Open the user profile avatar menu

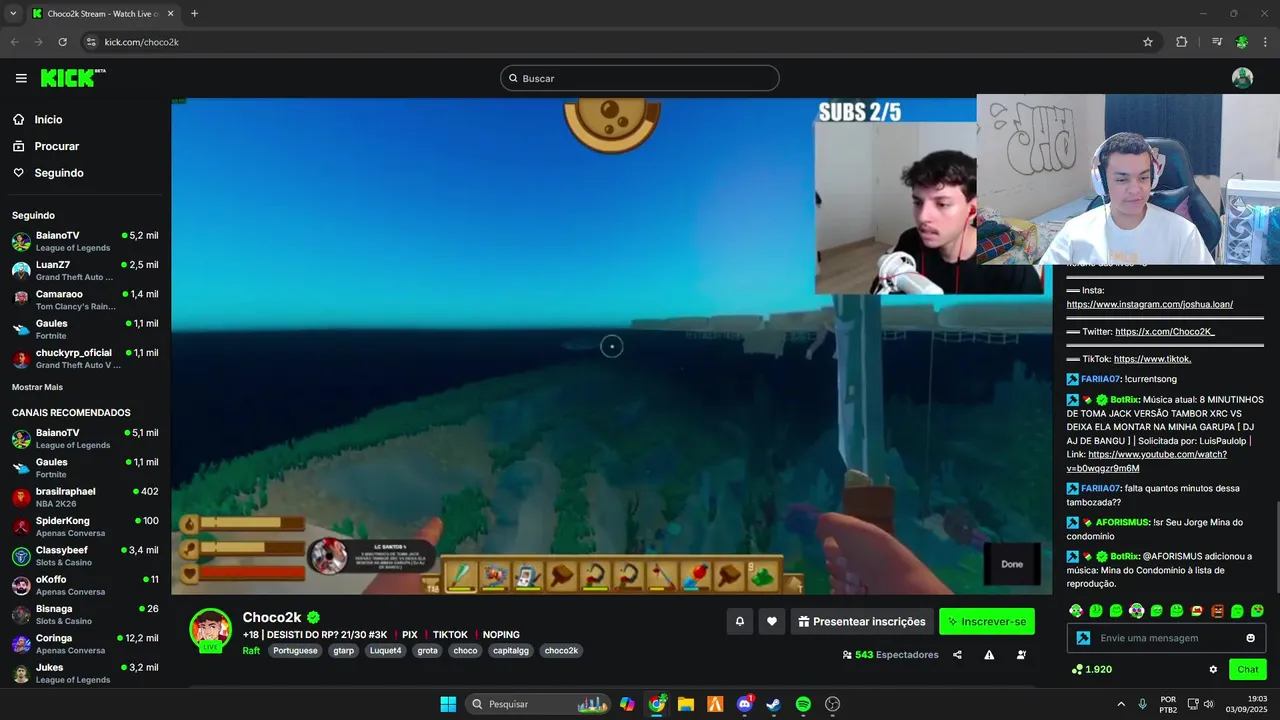(1242, 78)
